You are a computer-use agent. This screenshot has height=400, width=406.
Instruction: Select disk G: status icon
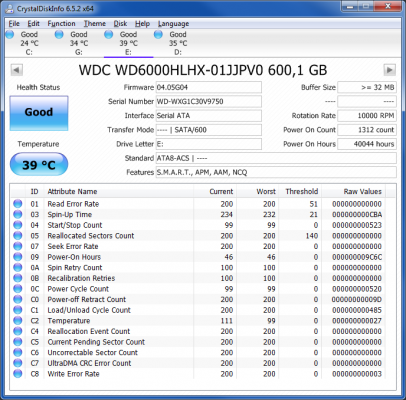pyautogui.click(x=59, y=34)
